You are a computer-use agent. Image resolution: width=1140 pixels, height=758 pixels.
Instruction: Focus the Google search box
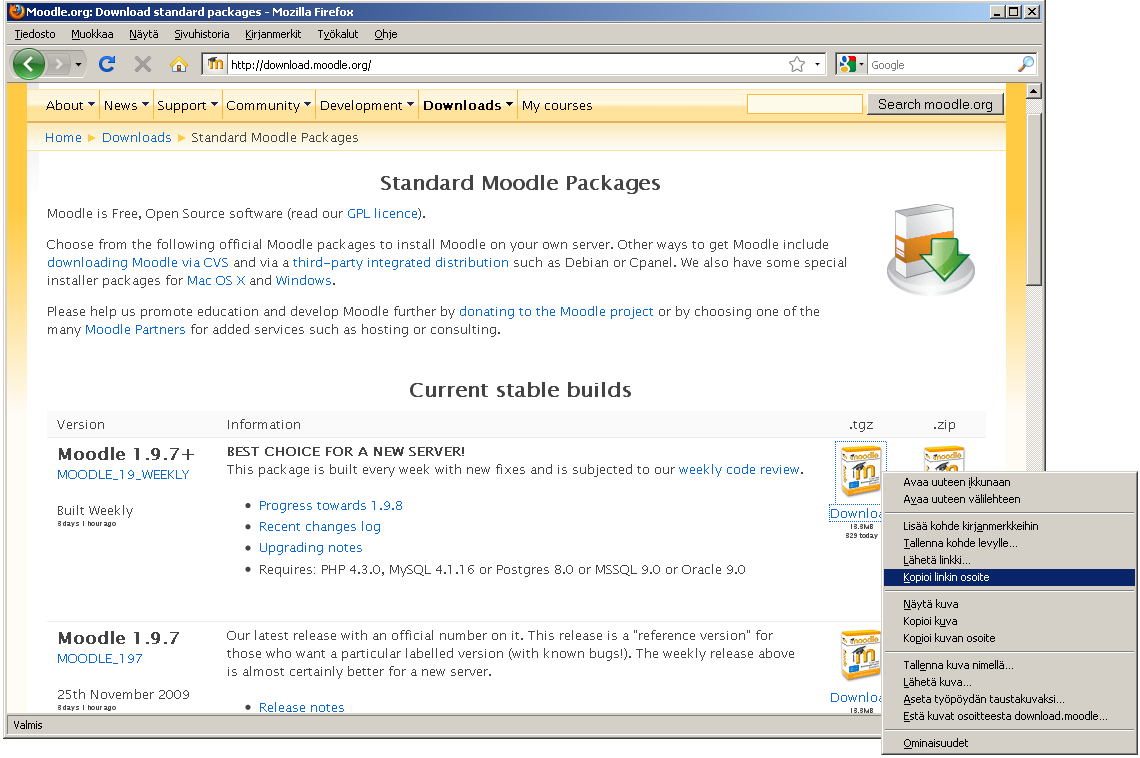coord(942,65)
